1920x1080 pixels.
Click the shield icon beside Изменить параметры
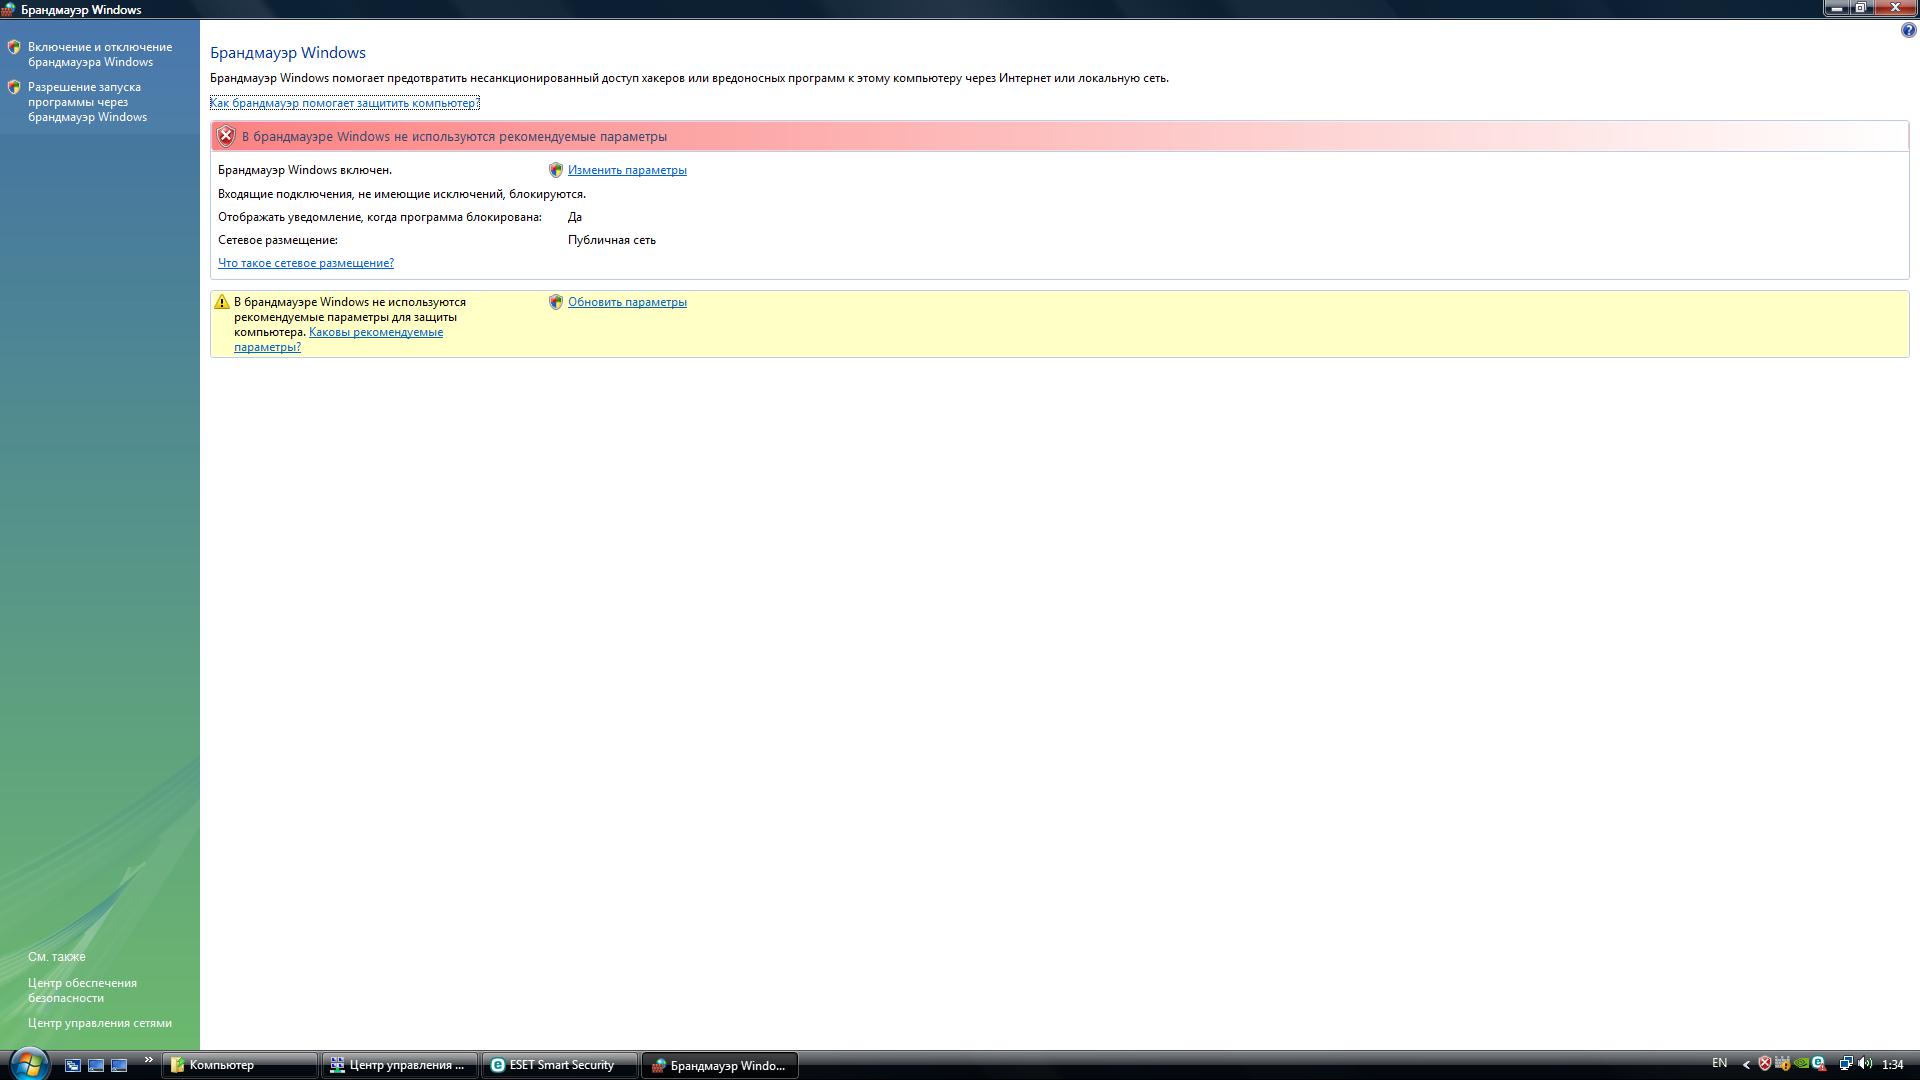(x=556, y=170)
